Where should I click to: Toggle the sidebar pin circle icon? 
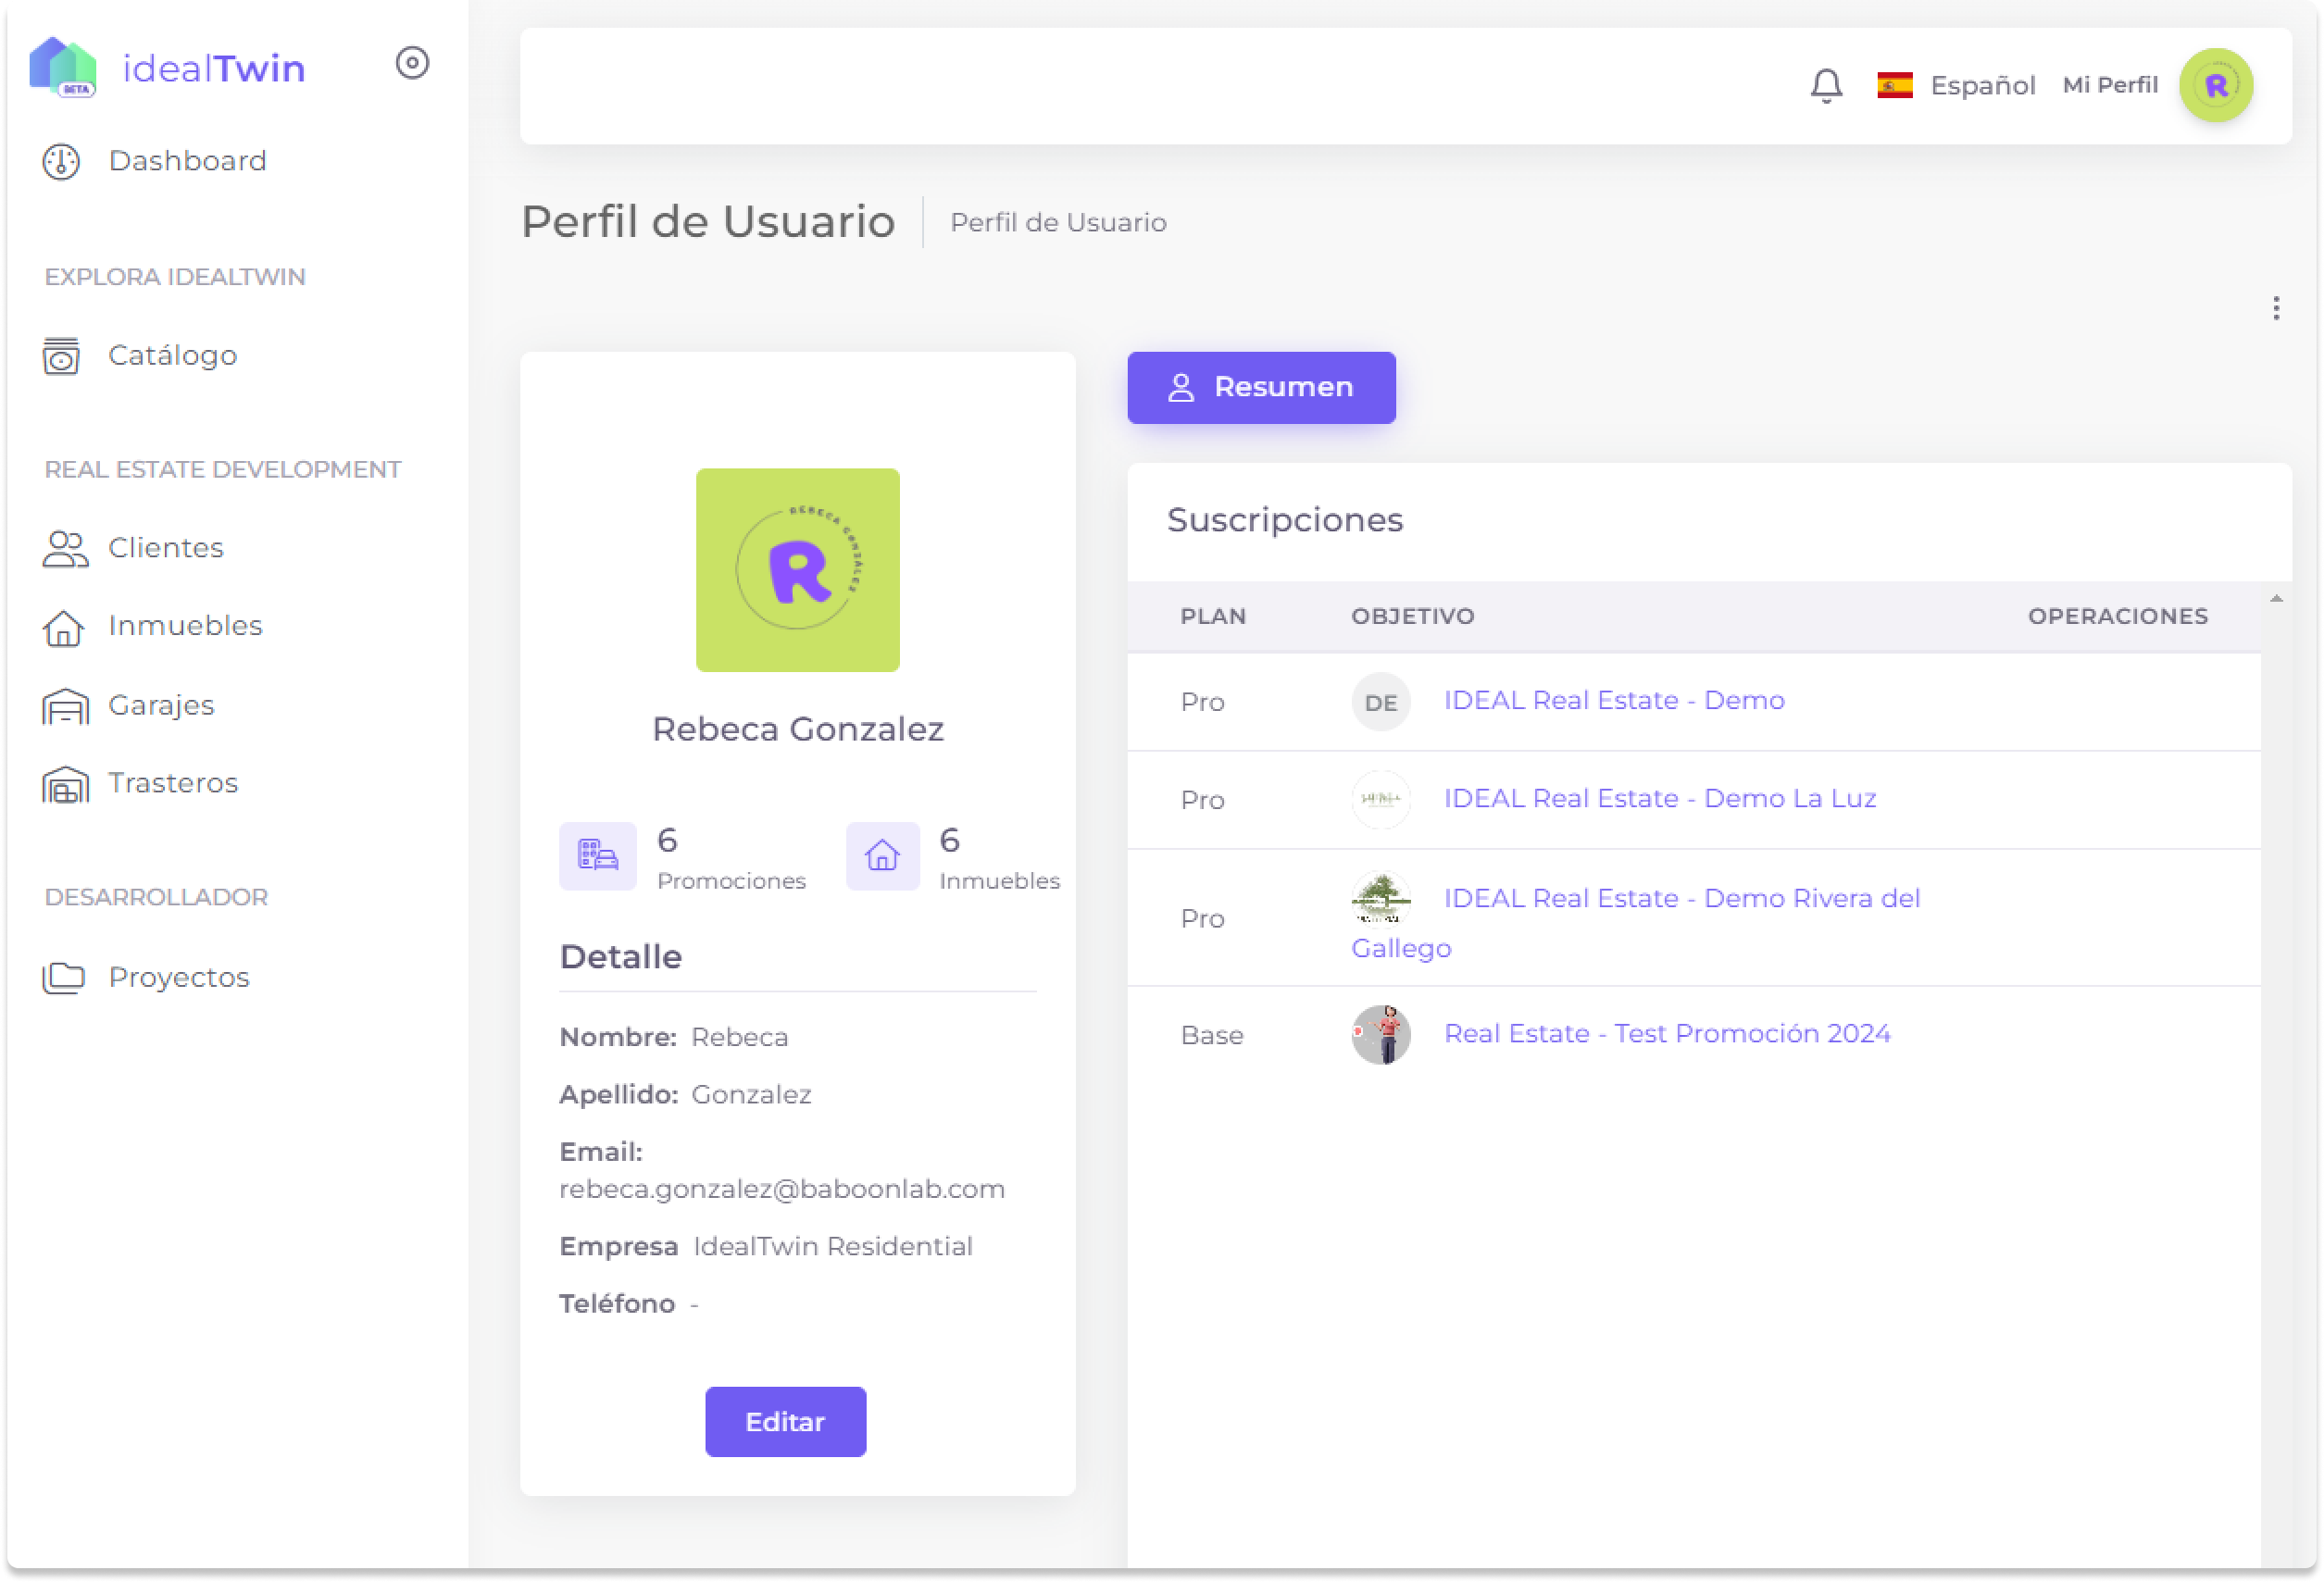pyautogui.click(x=412, y=63)
